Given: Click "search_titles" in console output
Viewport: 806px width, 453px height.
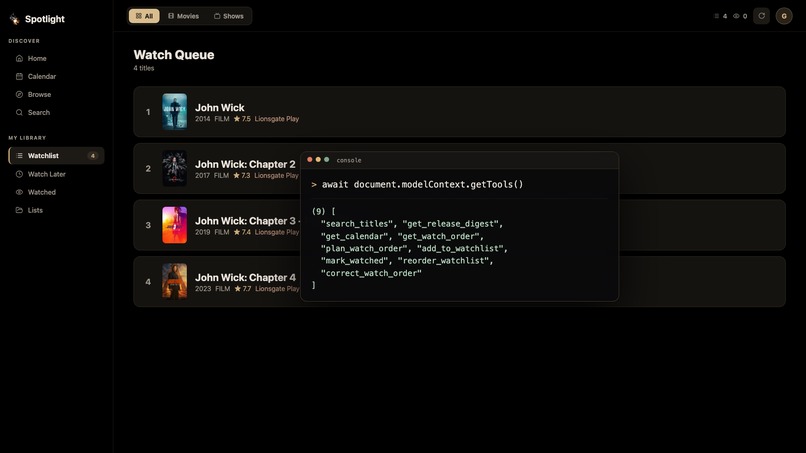Looking at the screenshot, I should click(357, 224).
